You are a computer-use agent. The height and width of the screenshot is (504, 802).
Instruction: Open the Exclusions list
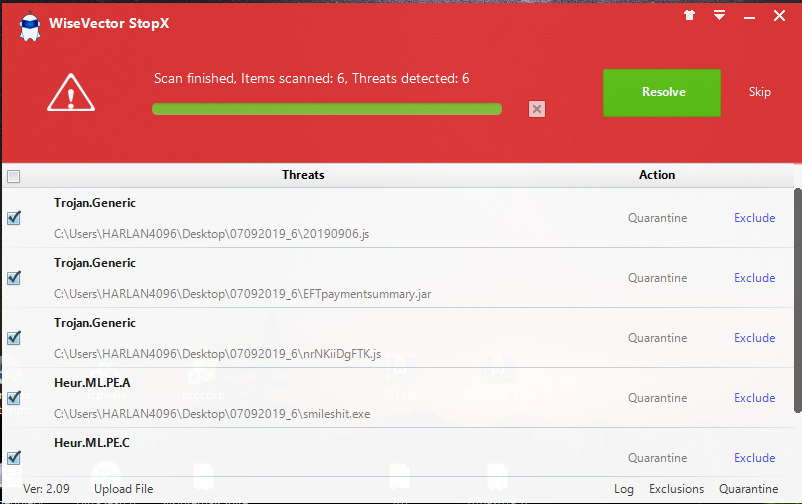click(676, 489)
